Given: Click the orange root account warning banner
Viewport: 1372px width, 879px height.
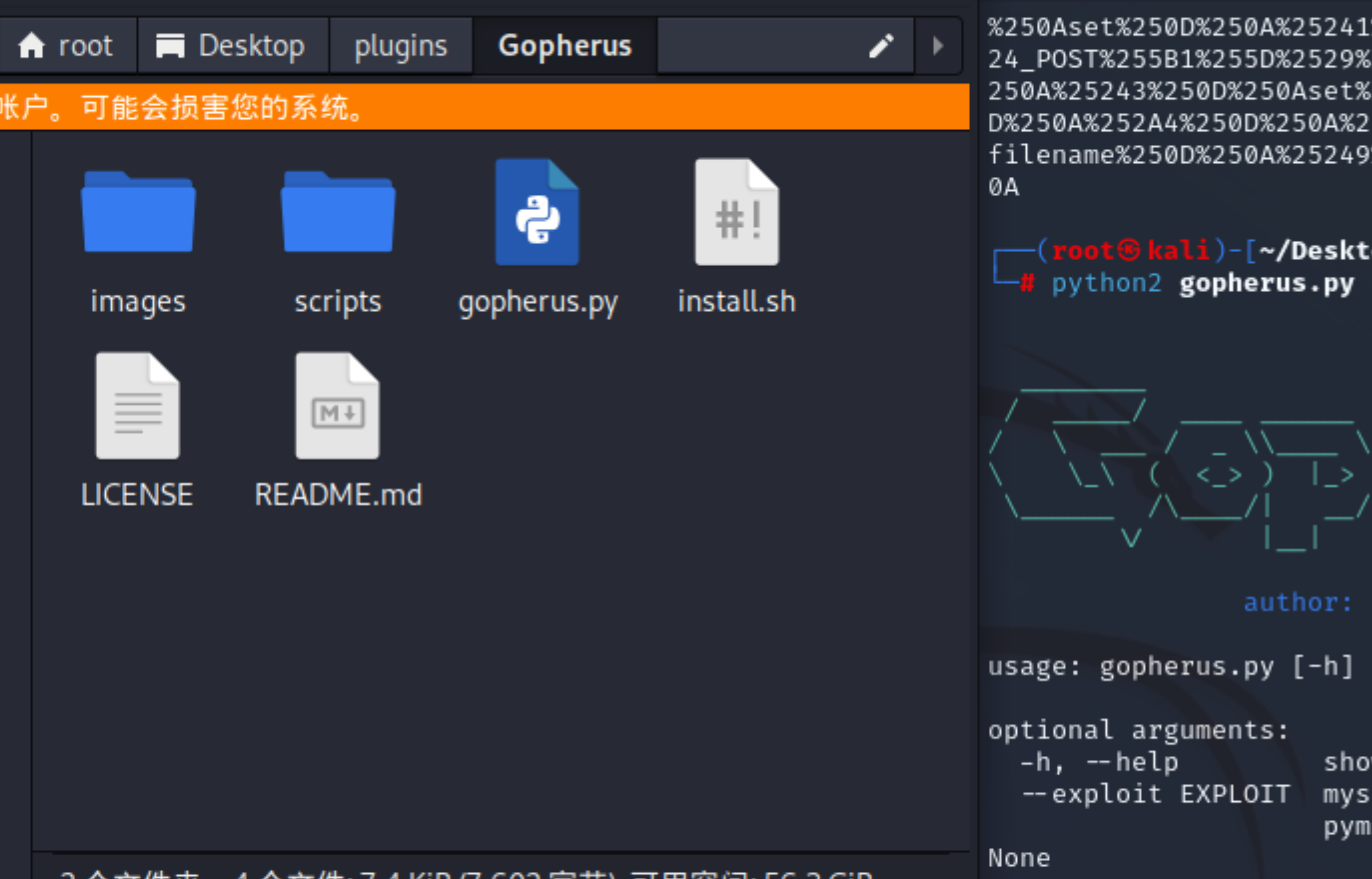Looking at the screenshot, I should (x=485, y=107).
